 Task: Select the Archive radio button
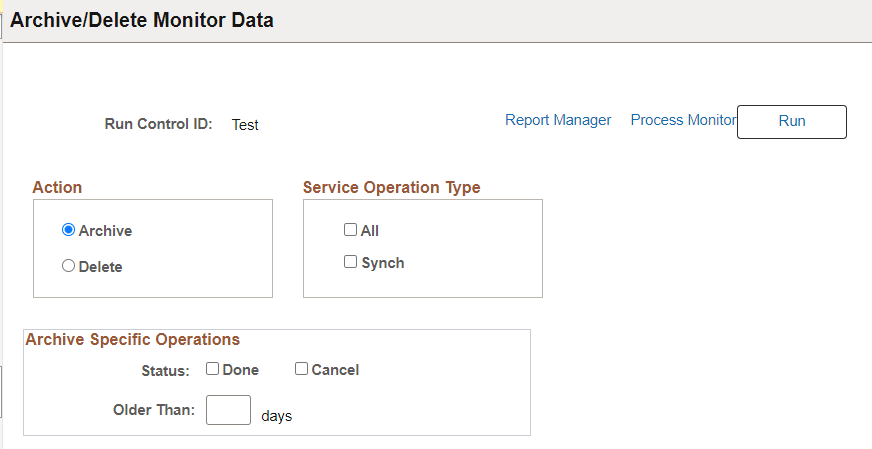click(x=69, y=230)
